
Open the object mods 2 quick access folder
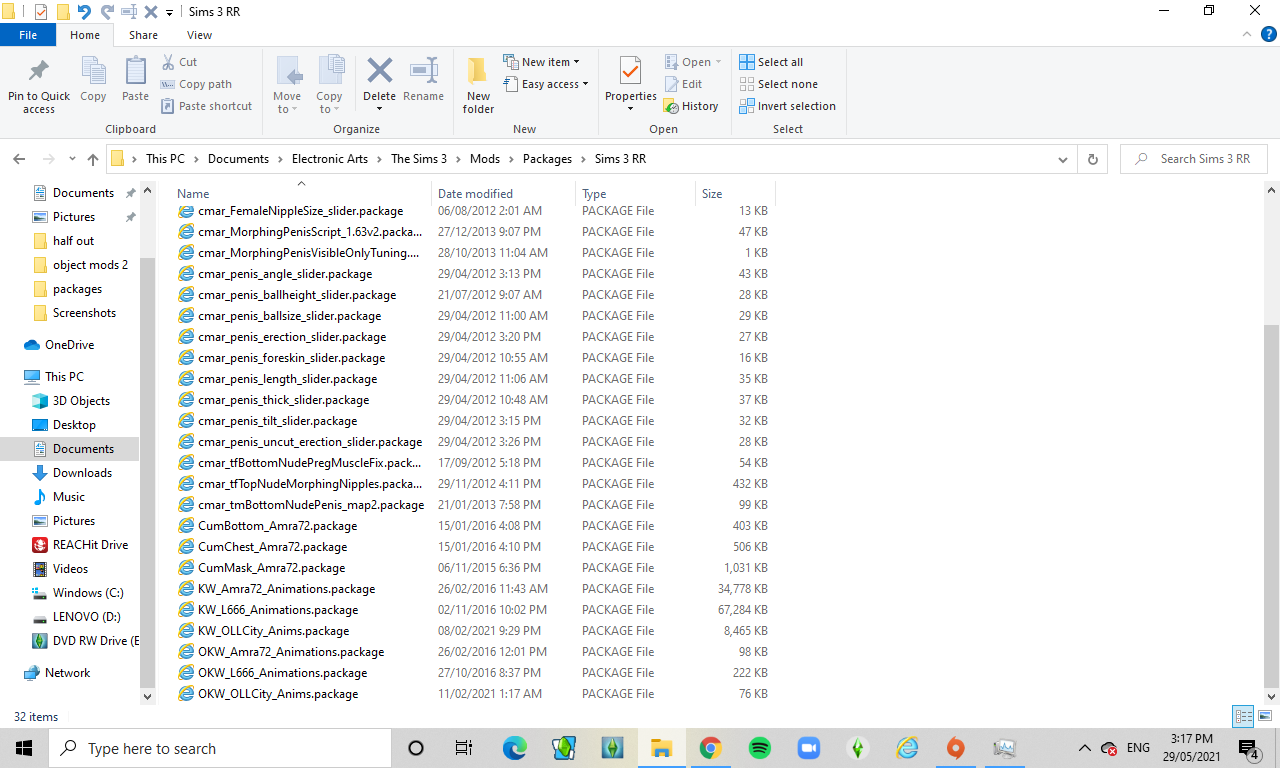click(90, 265)
